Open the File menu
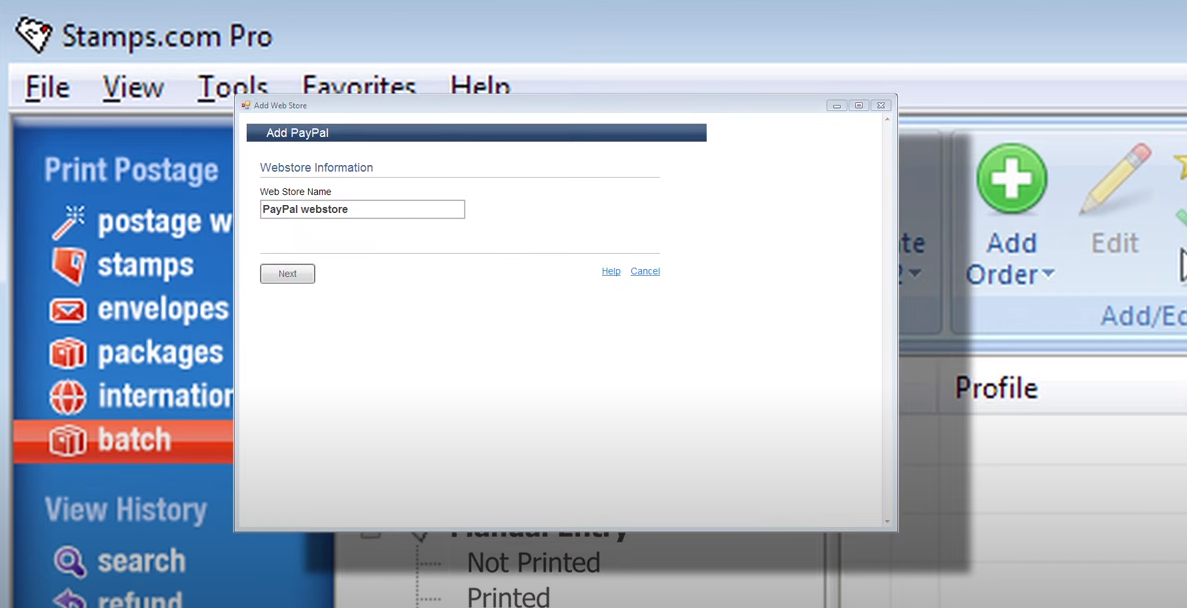The image size is (1187, 608). click(47, 87)
